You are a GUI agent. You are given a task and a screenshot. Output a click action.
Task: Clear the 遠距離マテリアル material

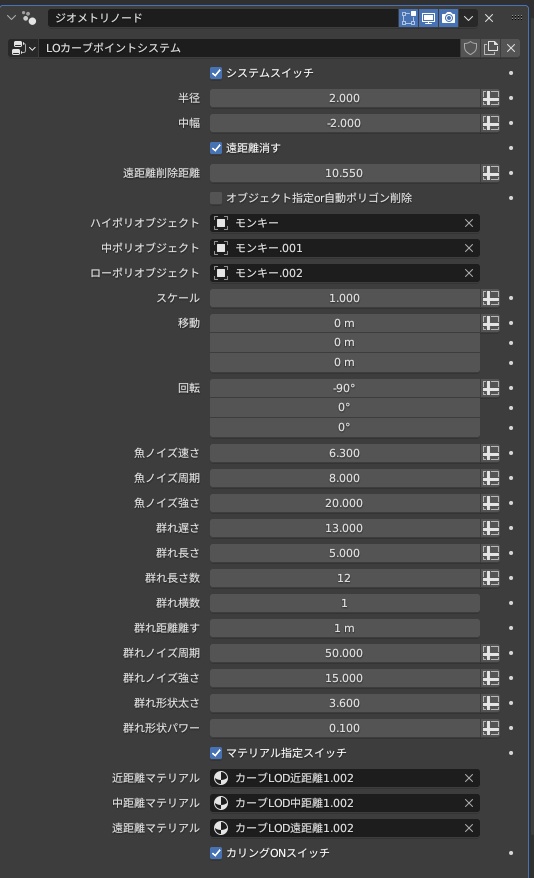[x=469, y=828]
